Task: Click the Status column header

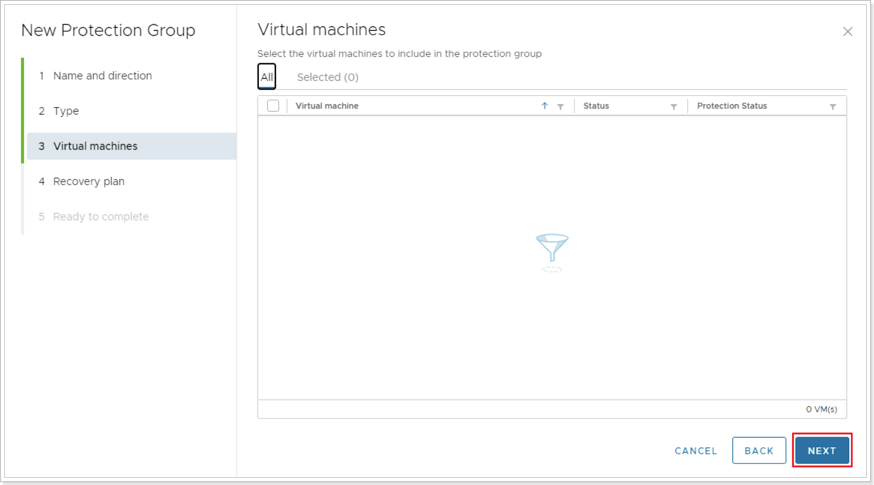Action: coord(596,106)
